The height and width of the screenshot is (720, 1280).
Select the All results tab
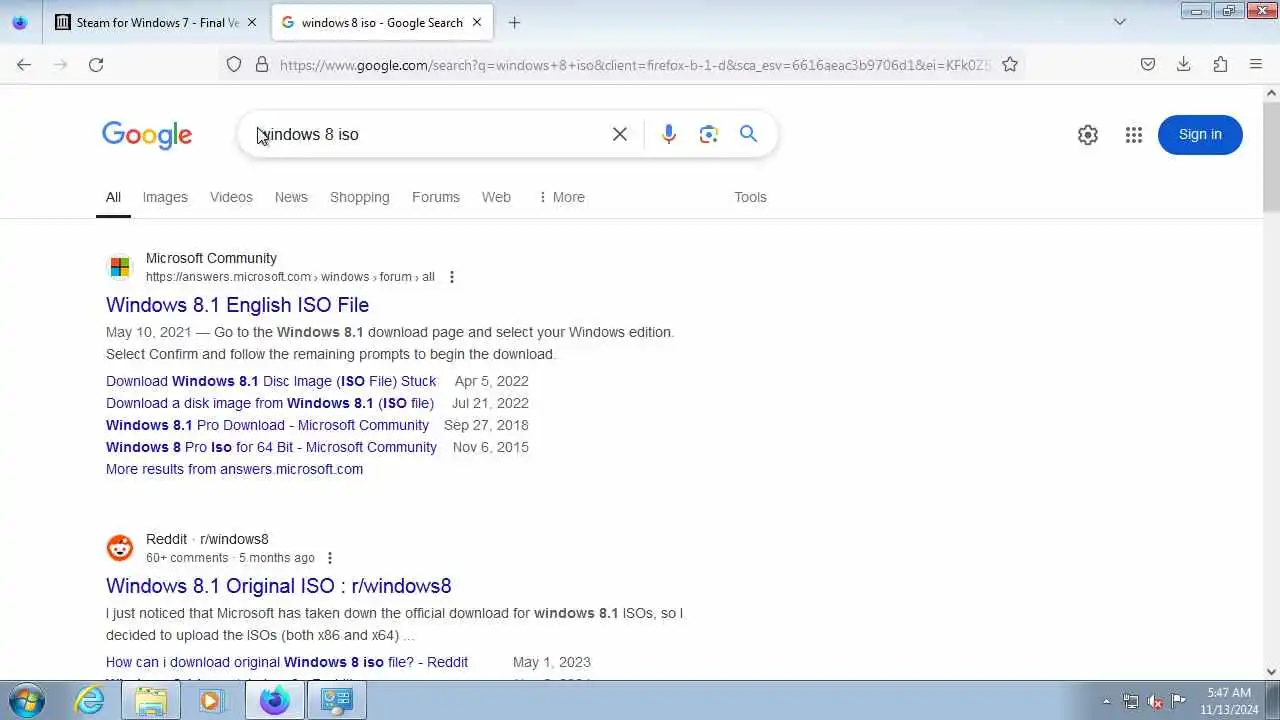tap(113, 197)
